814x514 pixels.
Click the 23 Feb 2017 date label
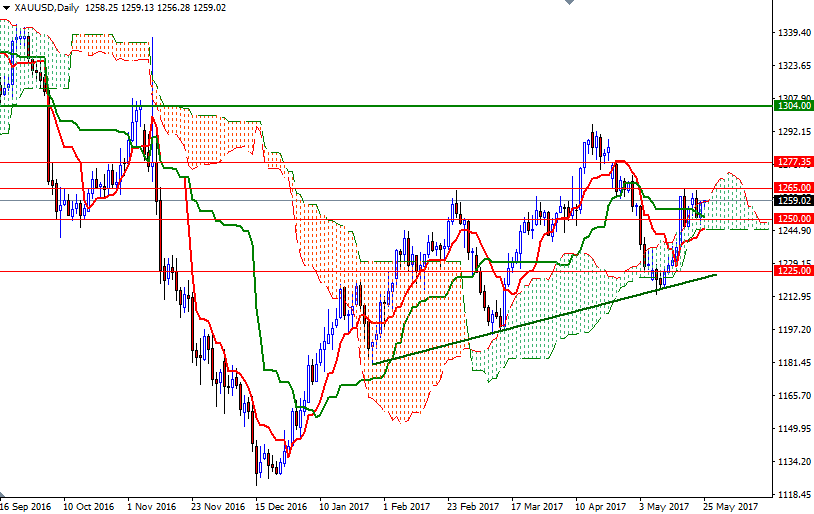(x=472, y=506)
